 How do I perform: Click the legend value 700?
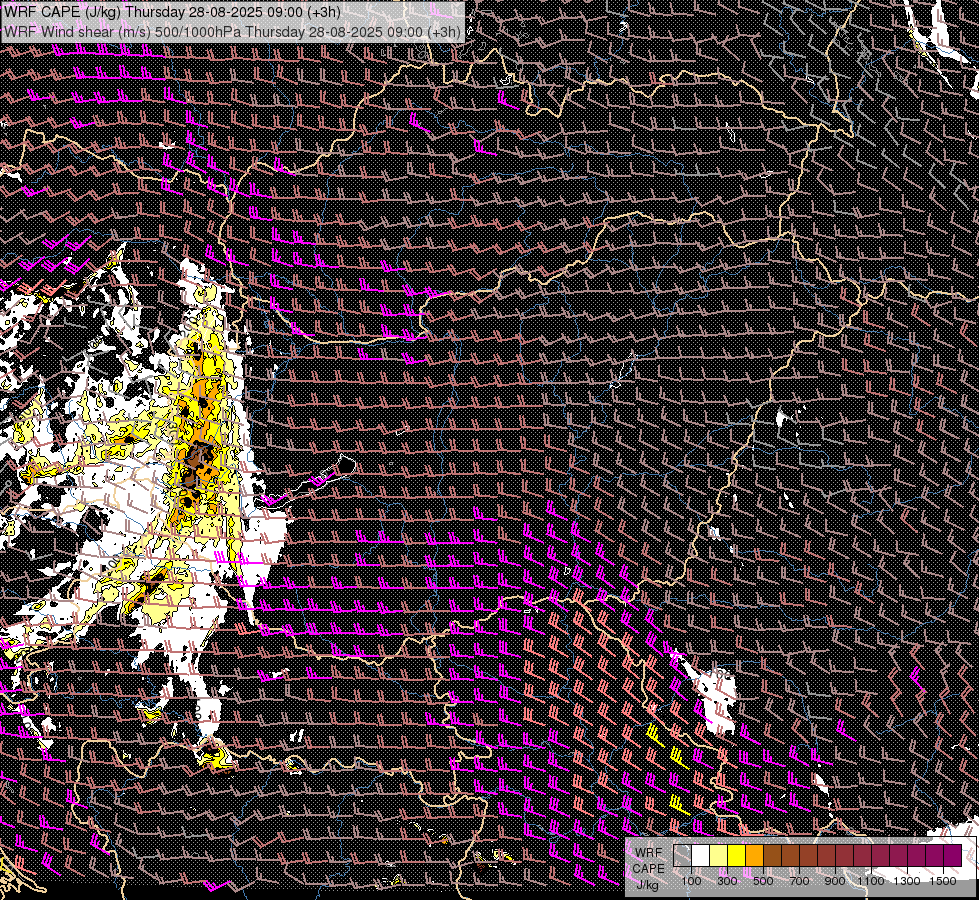pyautogui.click(x=800, y=881)
